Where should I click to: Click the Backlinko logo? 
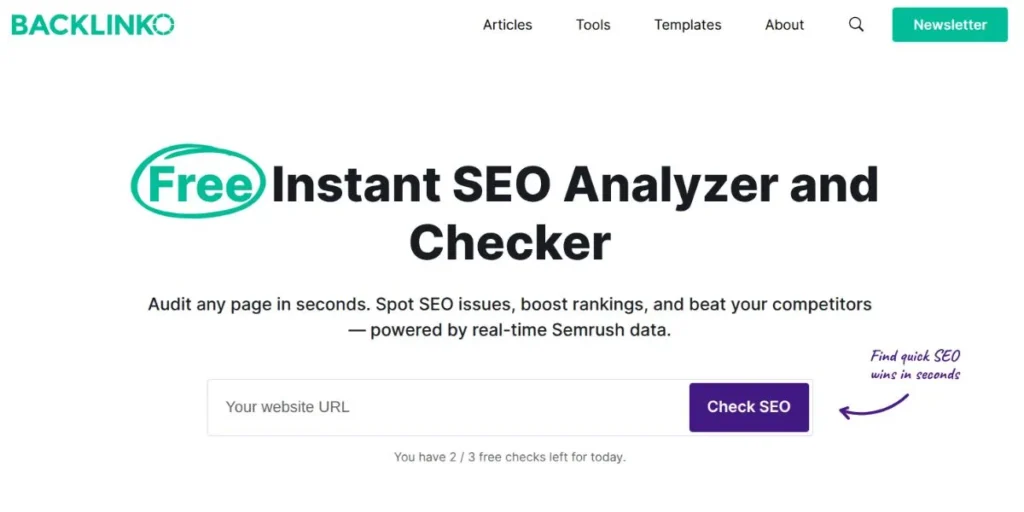(92, 25)
